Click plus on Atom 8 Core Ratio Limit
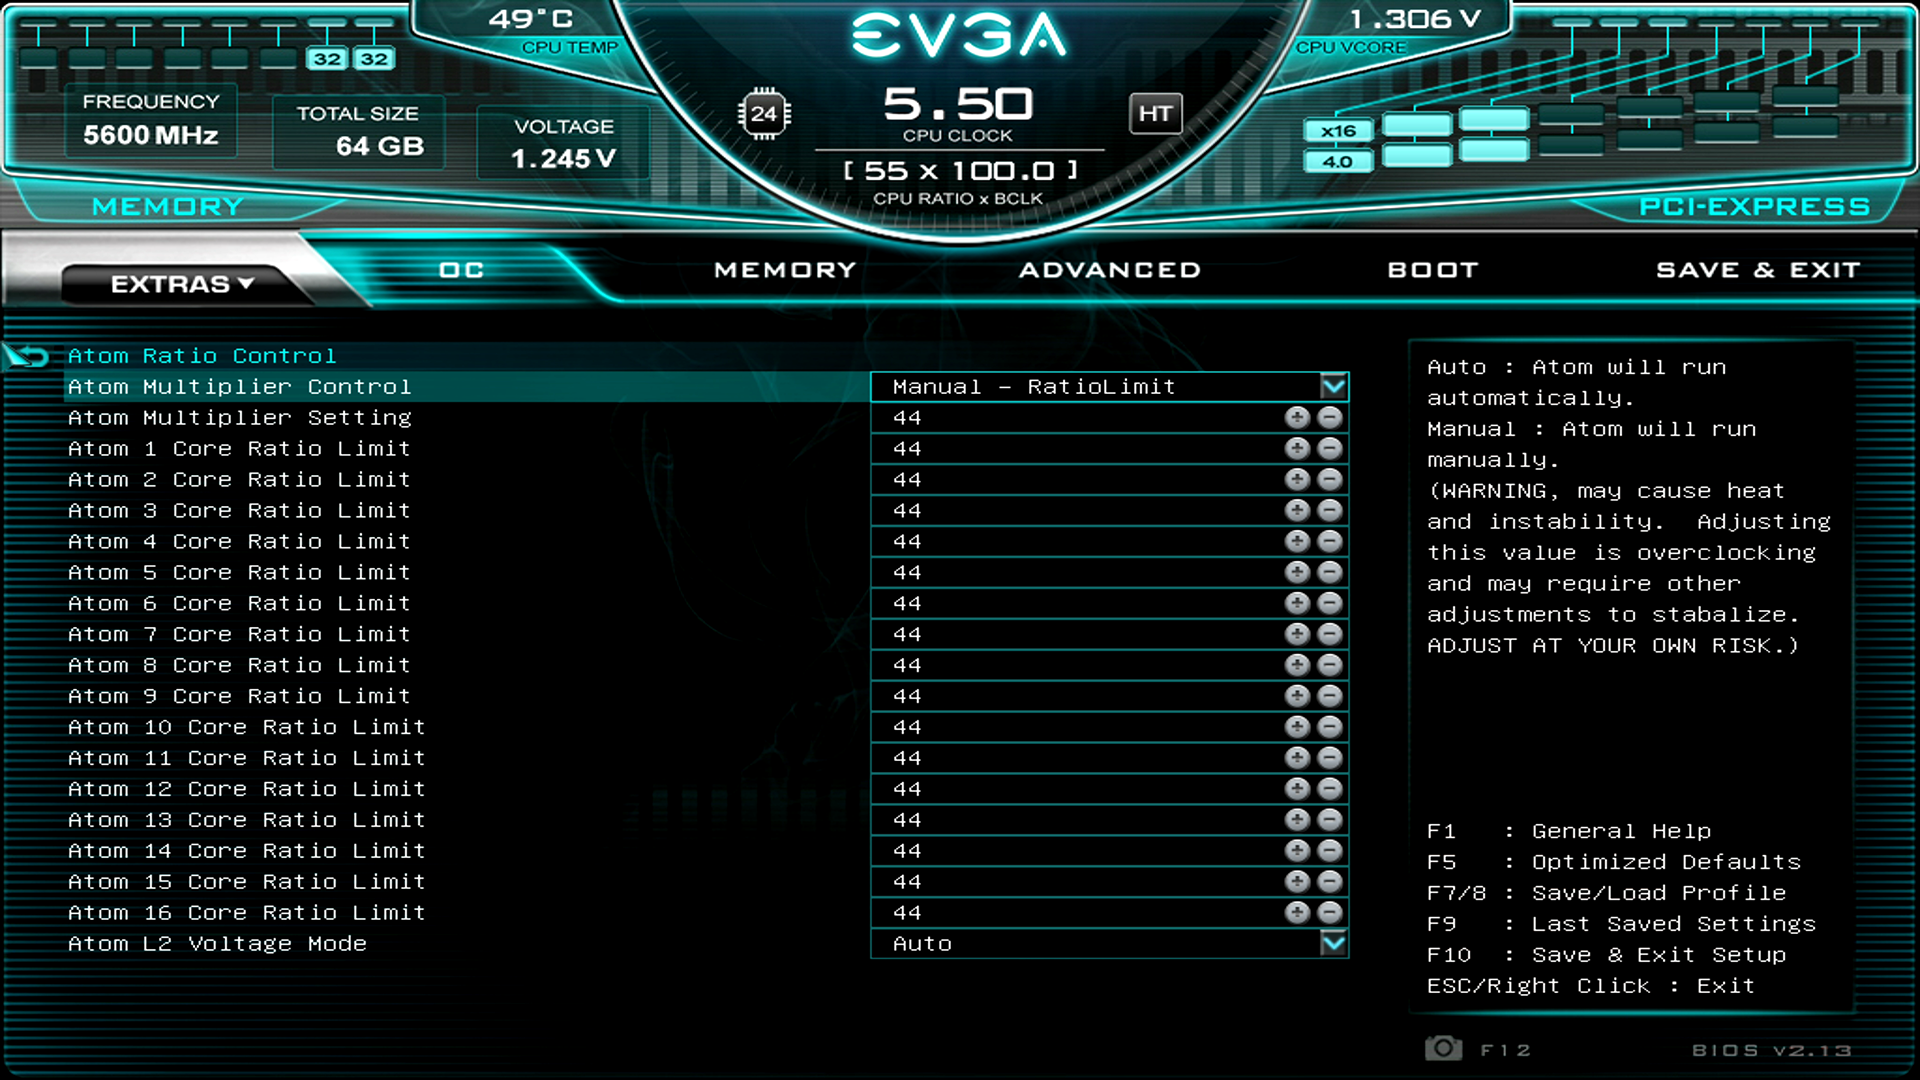The width and height of the screenshot is (1920, 1080). pos(1297,666)
